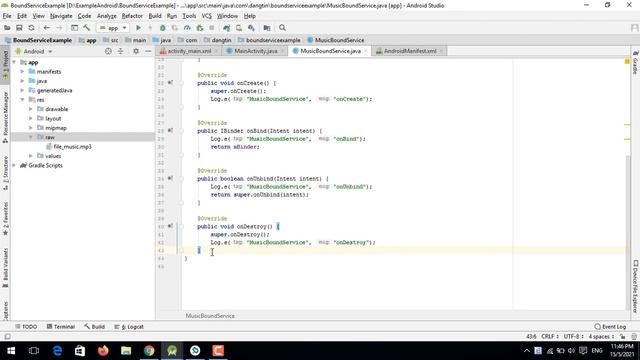The width and height of the screenshot is (640, 360).
Task: Expand the layout folder
Action: pyautogui.click(x=31, y=118)
